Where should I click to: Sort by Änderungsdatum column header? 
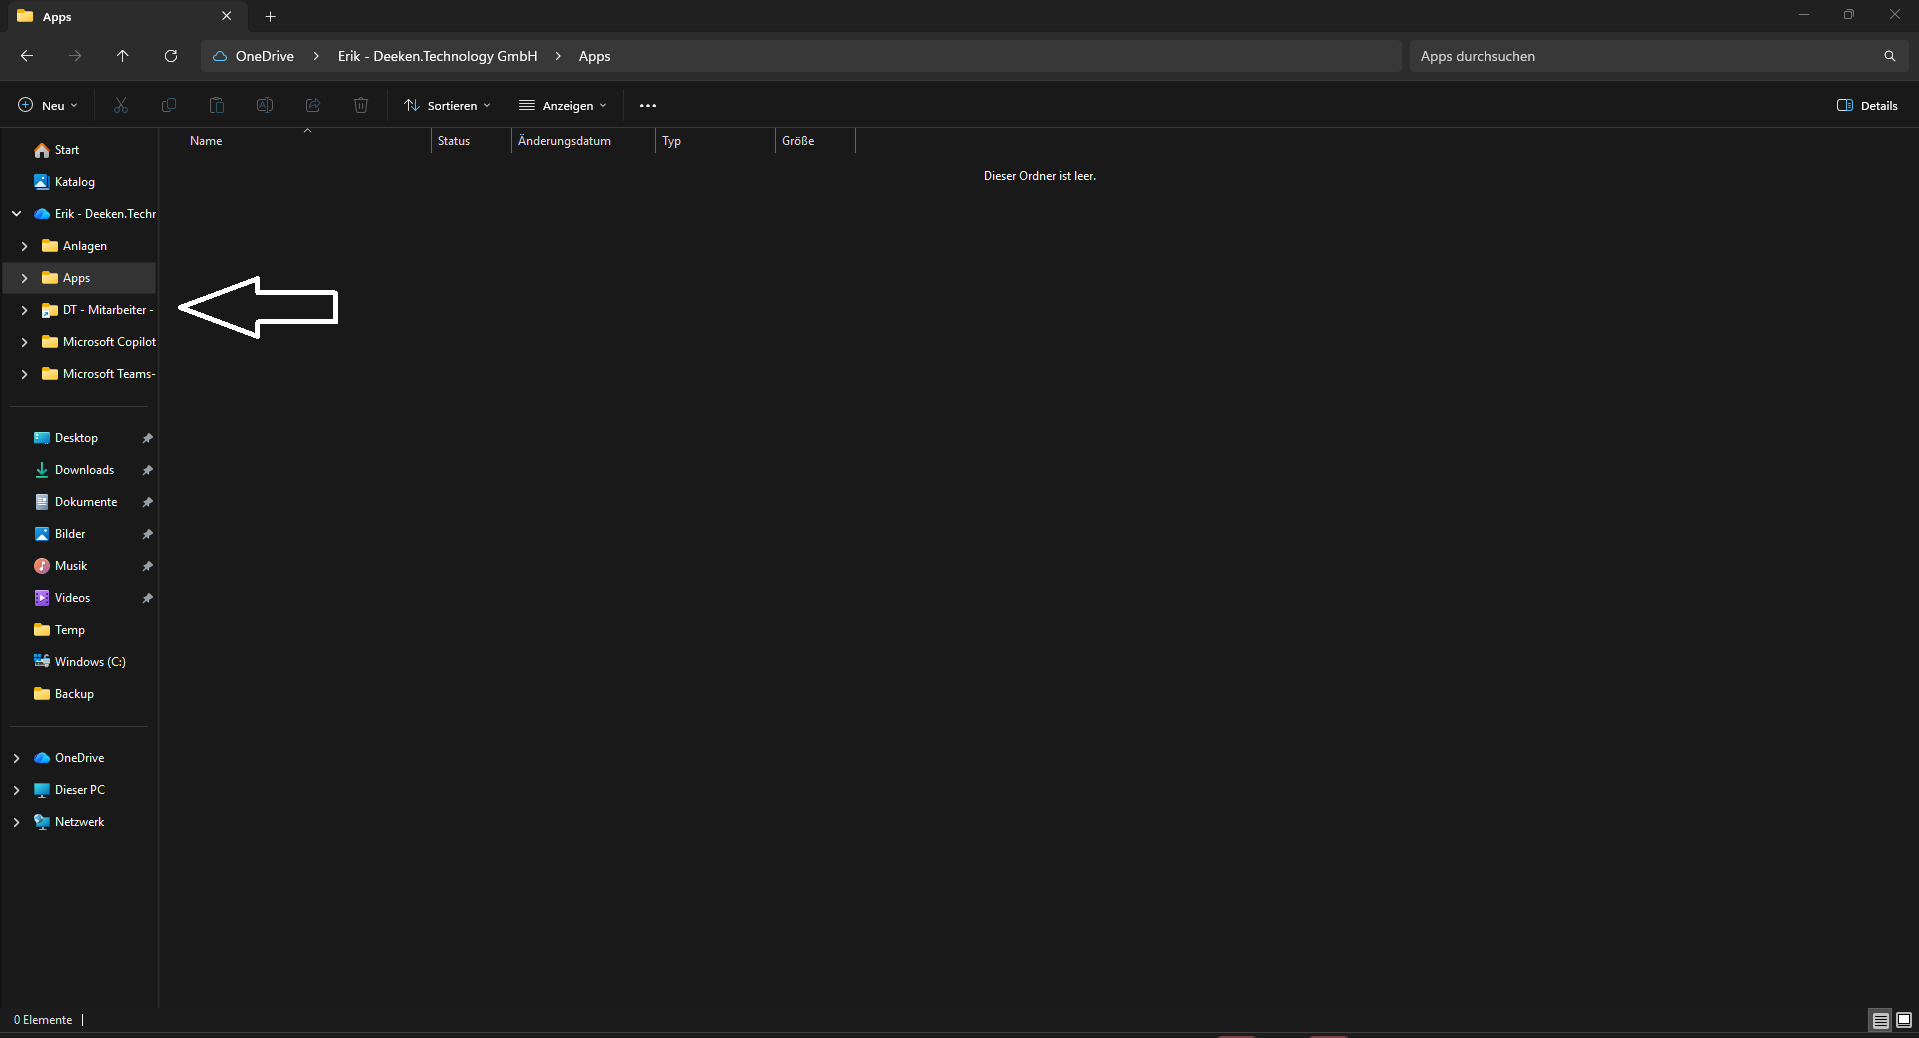point(565,141)
